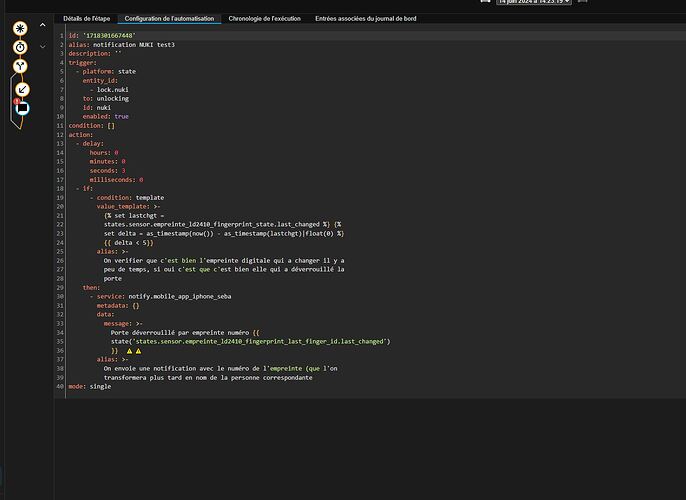This screenshot has width=686, height=500.
Task: Open the Détails de l'étape tab
Action: [87, 19]
